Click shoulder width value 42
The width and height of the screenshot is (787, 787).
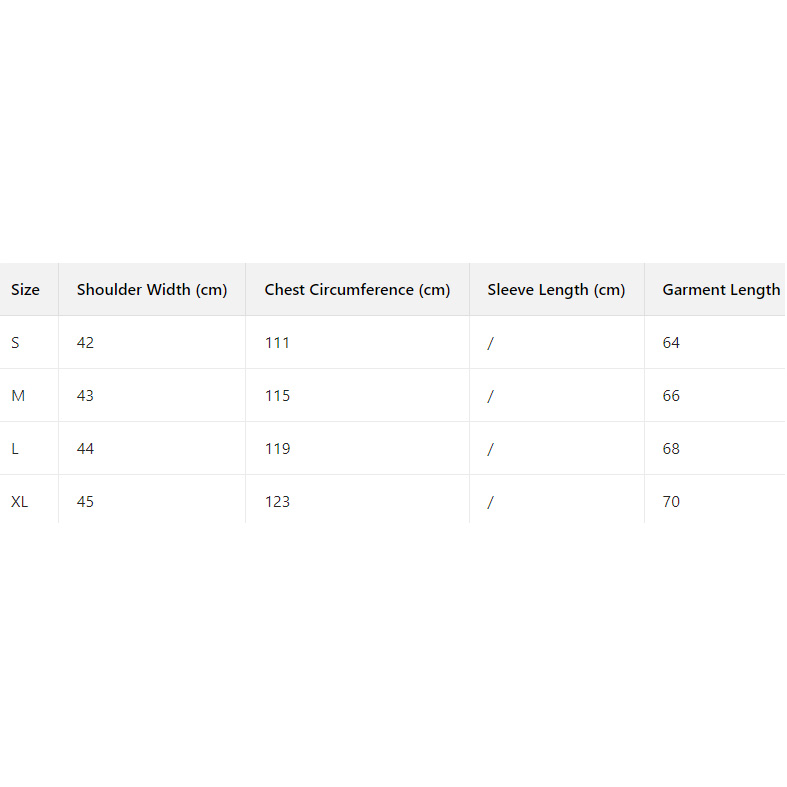(x=85, y=343)
